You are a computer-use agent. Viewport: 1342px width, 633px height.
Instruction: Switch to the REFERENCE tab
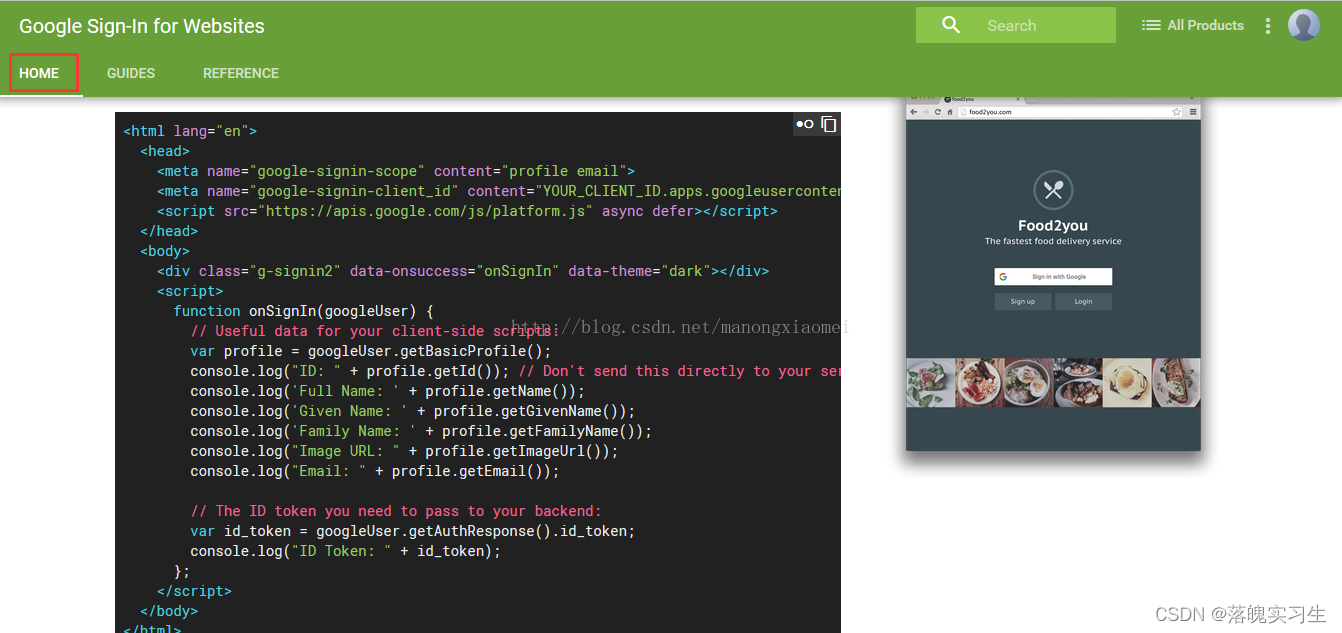[x=241, y=73]
